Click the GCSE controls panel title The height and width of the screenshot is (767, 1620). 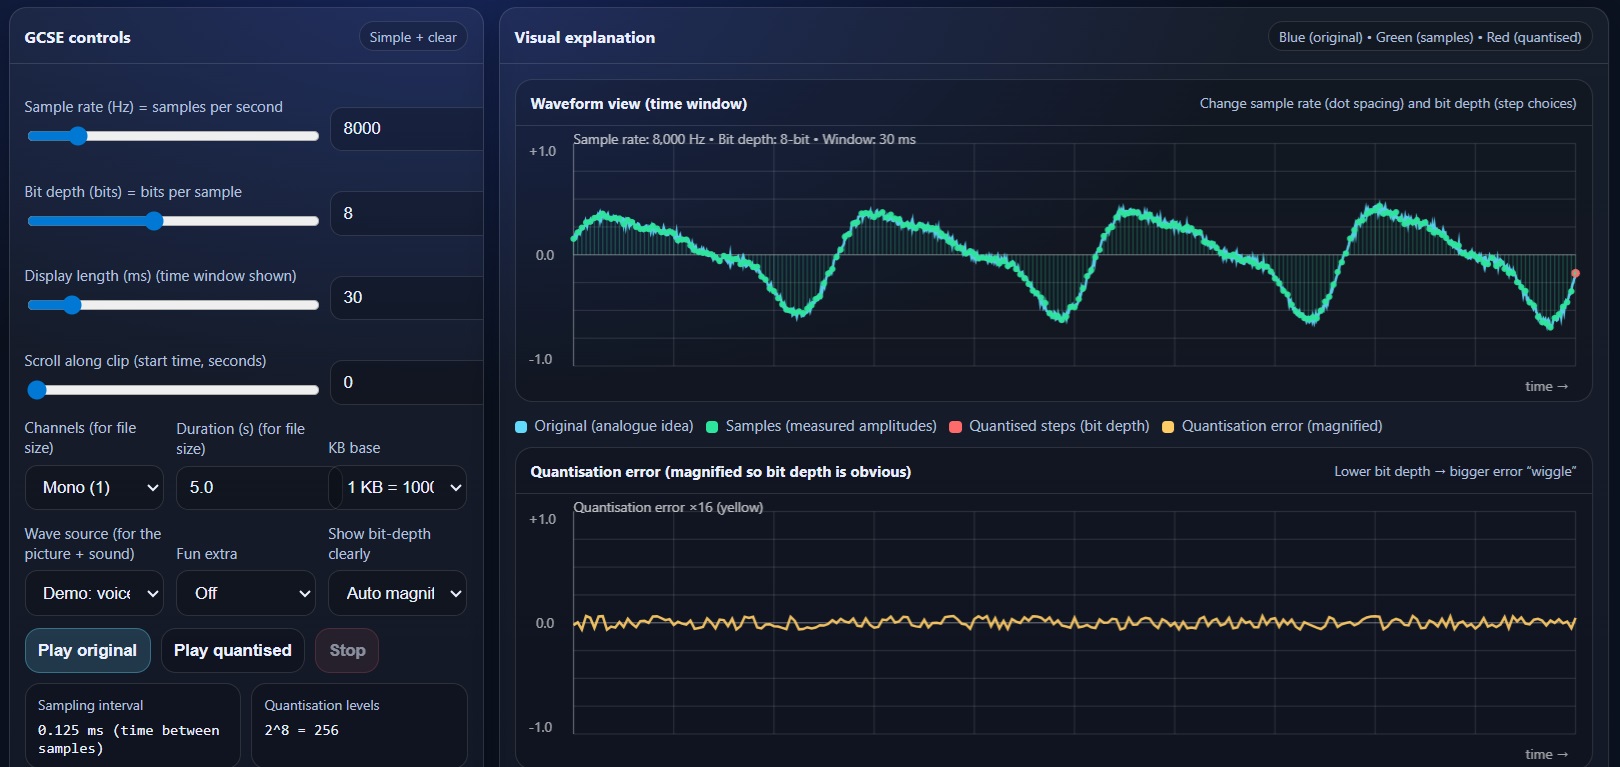(77, 38)
